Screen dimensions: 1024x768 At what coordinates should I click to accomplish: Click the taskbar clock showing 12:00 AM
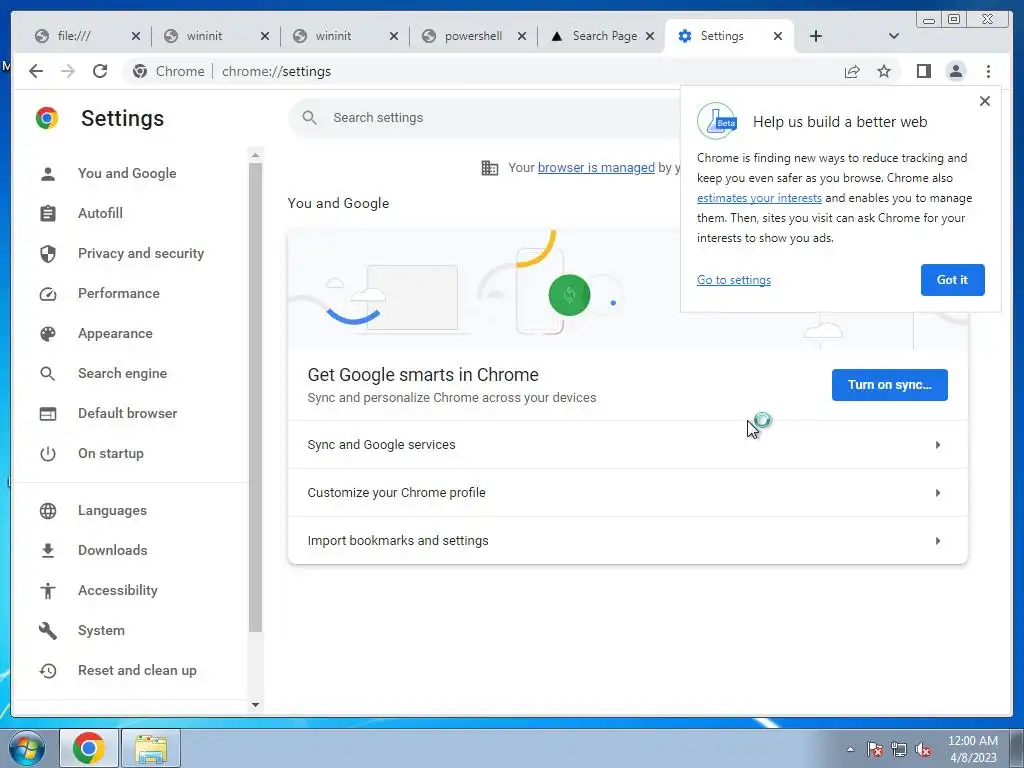pos(972,749)
